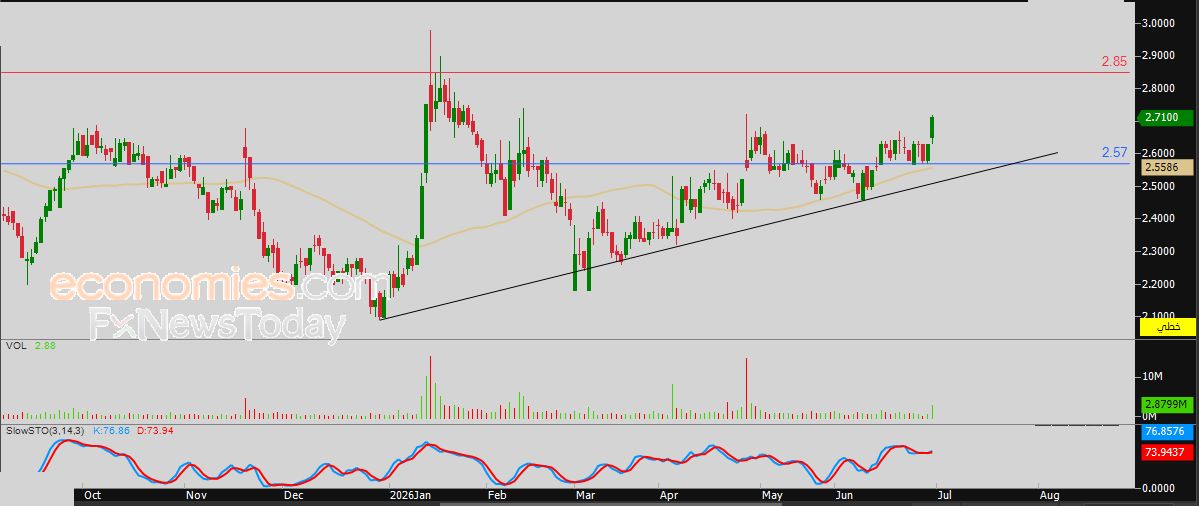The height and width of the screenshot is (506, 1199).
Task: Click the red 2.85 resistance level label
Action: pyautogui.click(x=1114, y=62)
